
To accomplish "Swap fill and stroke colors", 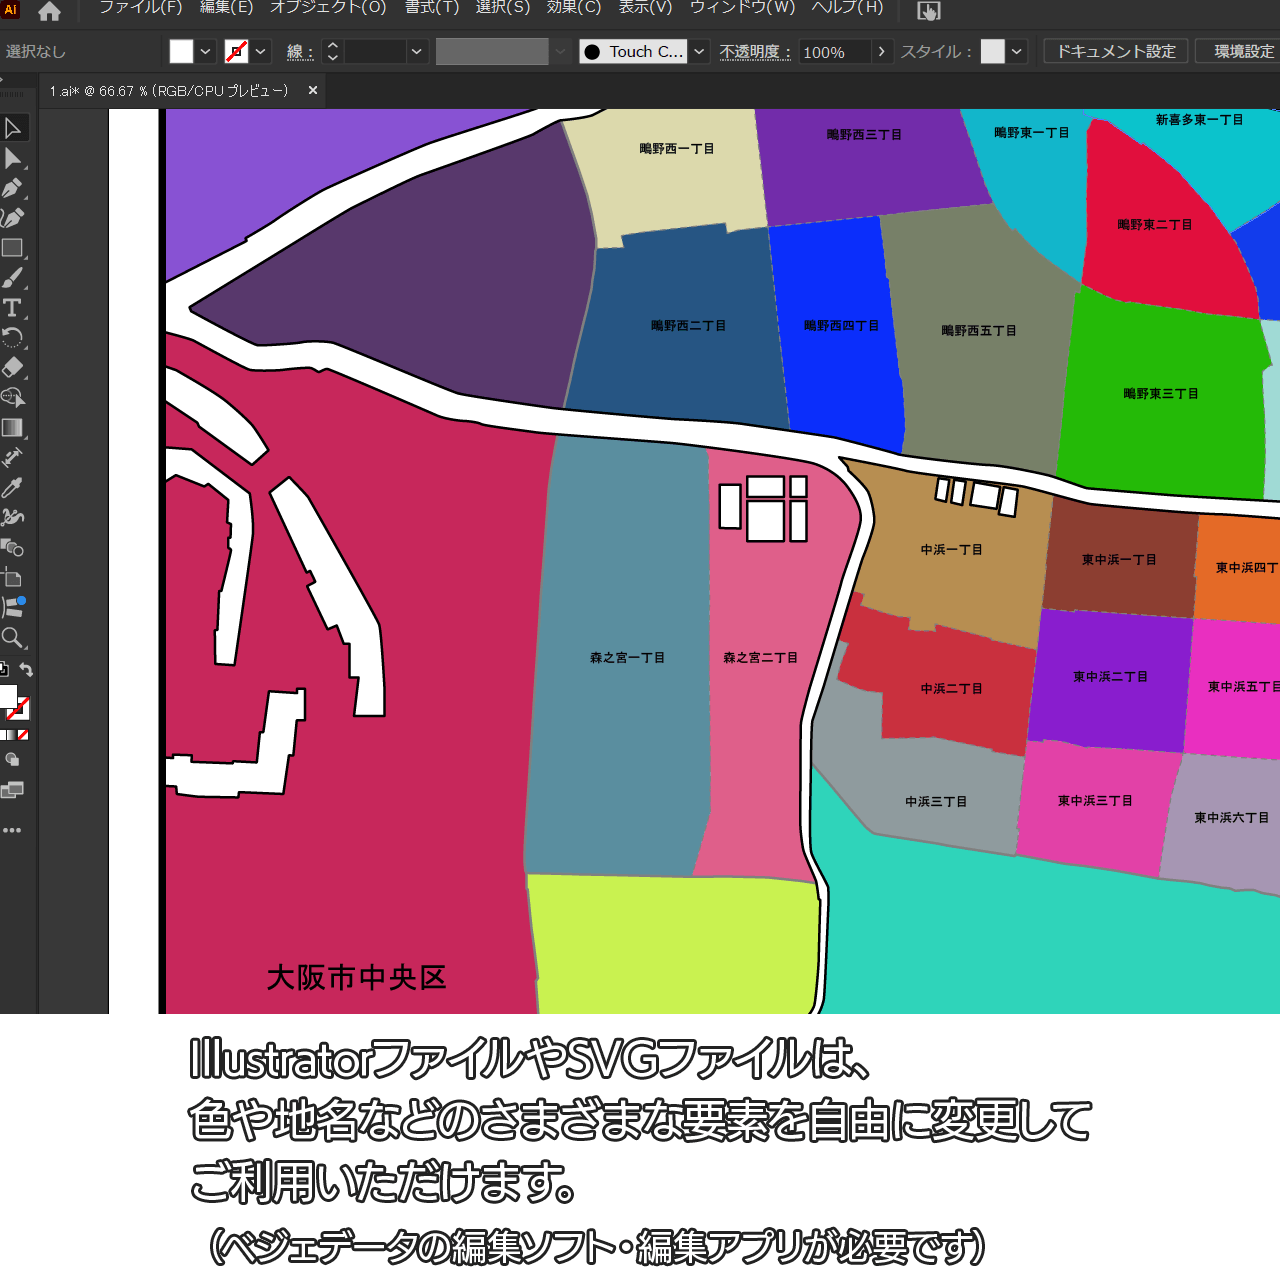I will (x=27, y=670).
